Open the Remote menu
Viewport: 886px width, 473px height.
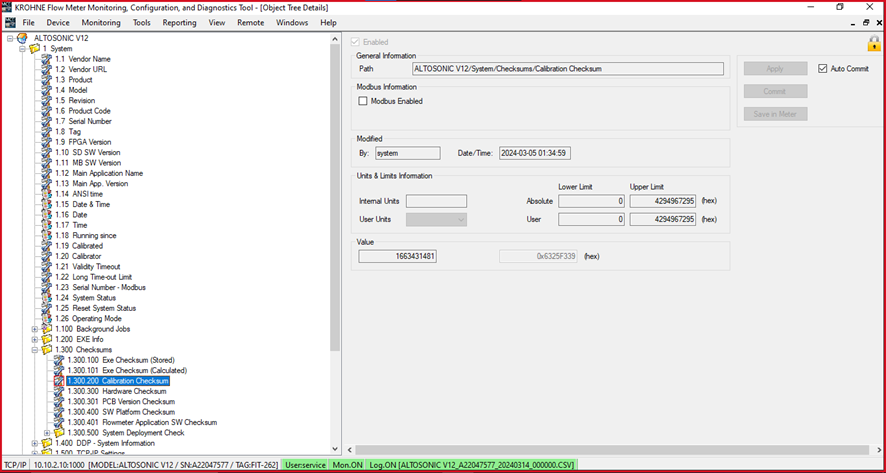(250, 23)
